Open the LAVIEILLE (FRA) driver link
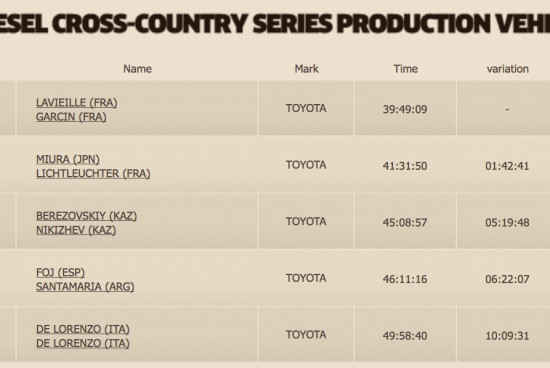 pos(76,103)
